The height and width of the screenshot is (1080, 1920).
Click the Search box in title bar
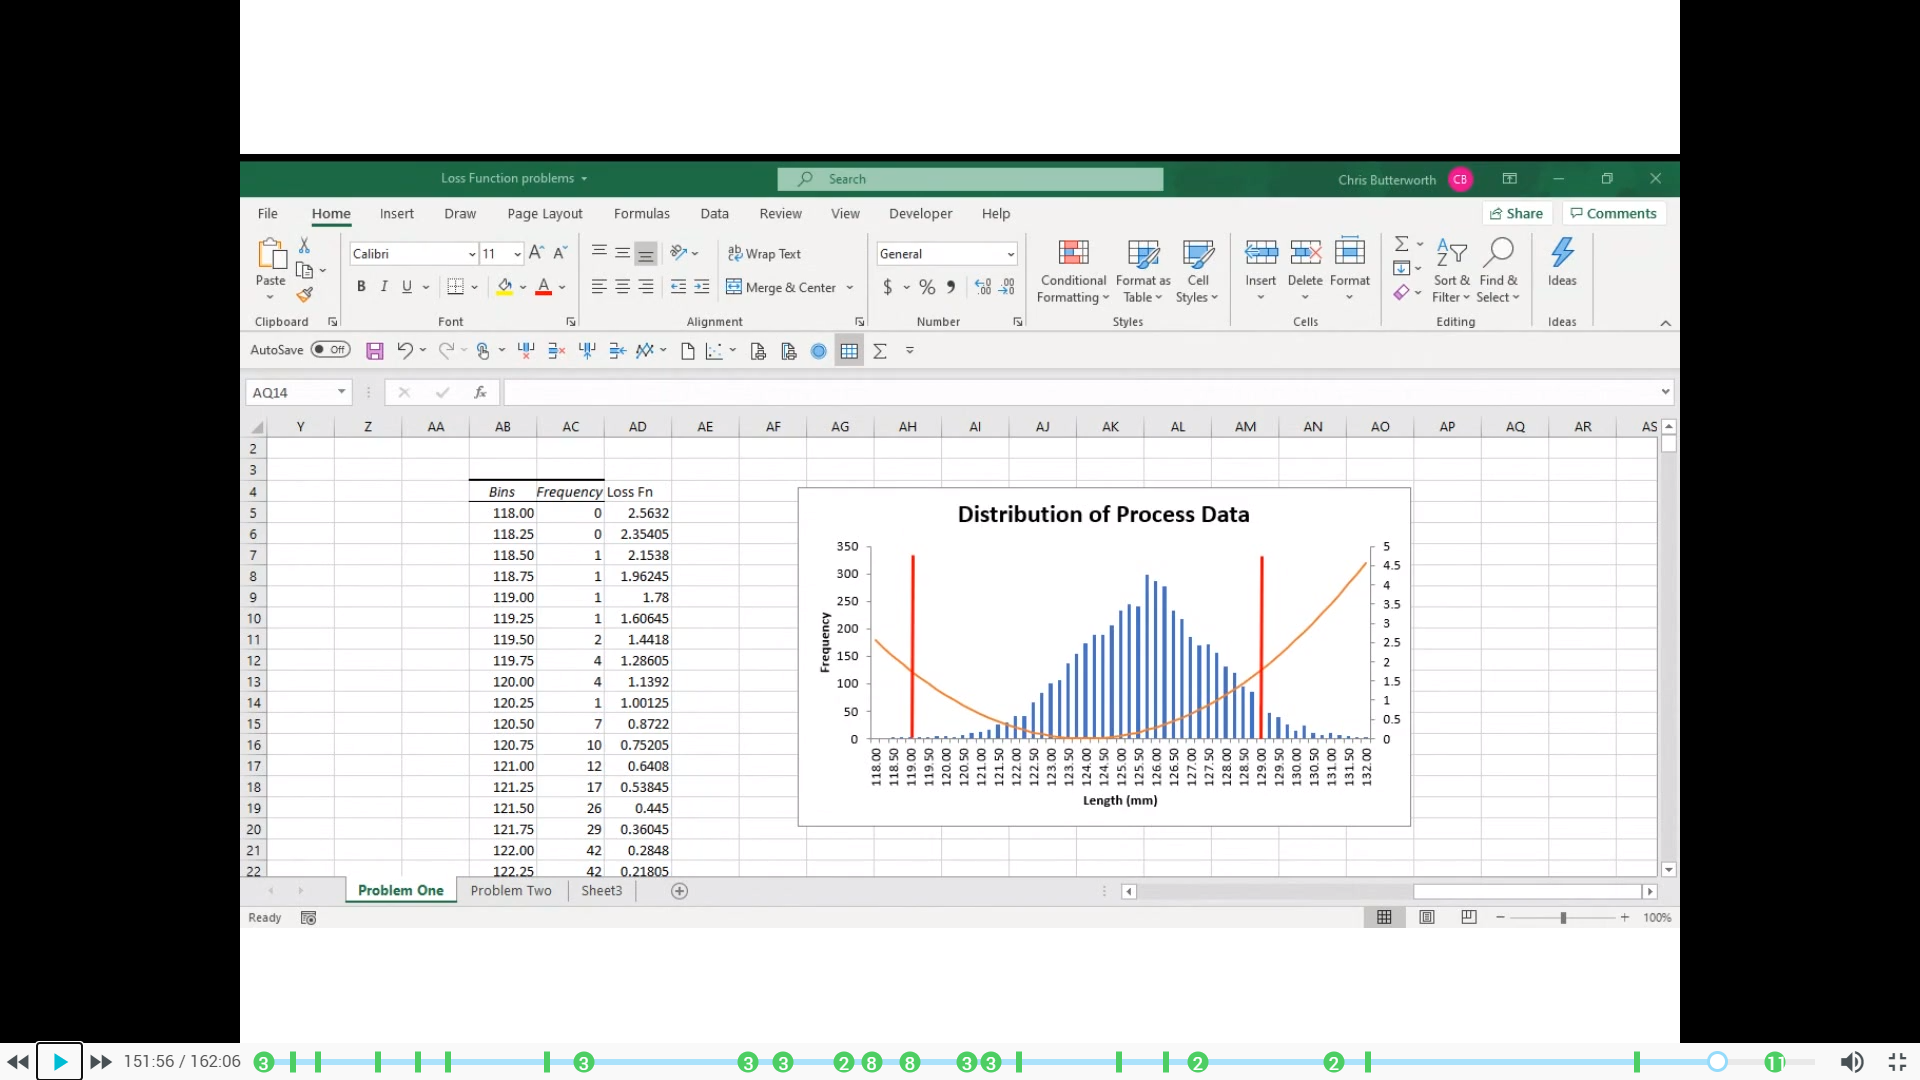(970, 179)
